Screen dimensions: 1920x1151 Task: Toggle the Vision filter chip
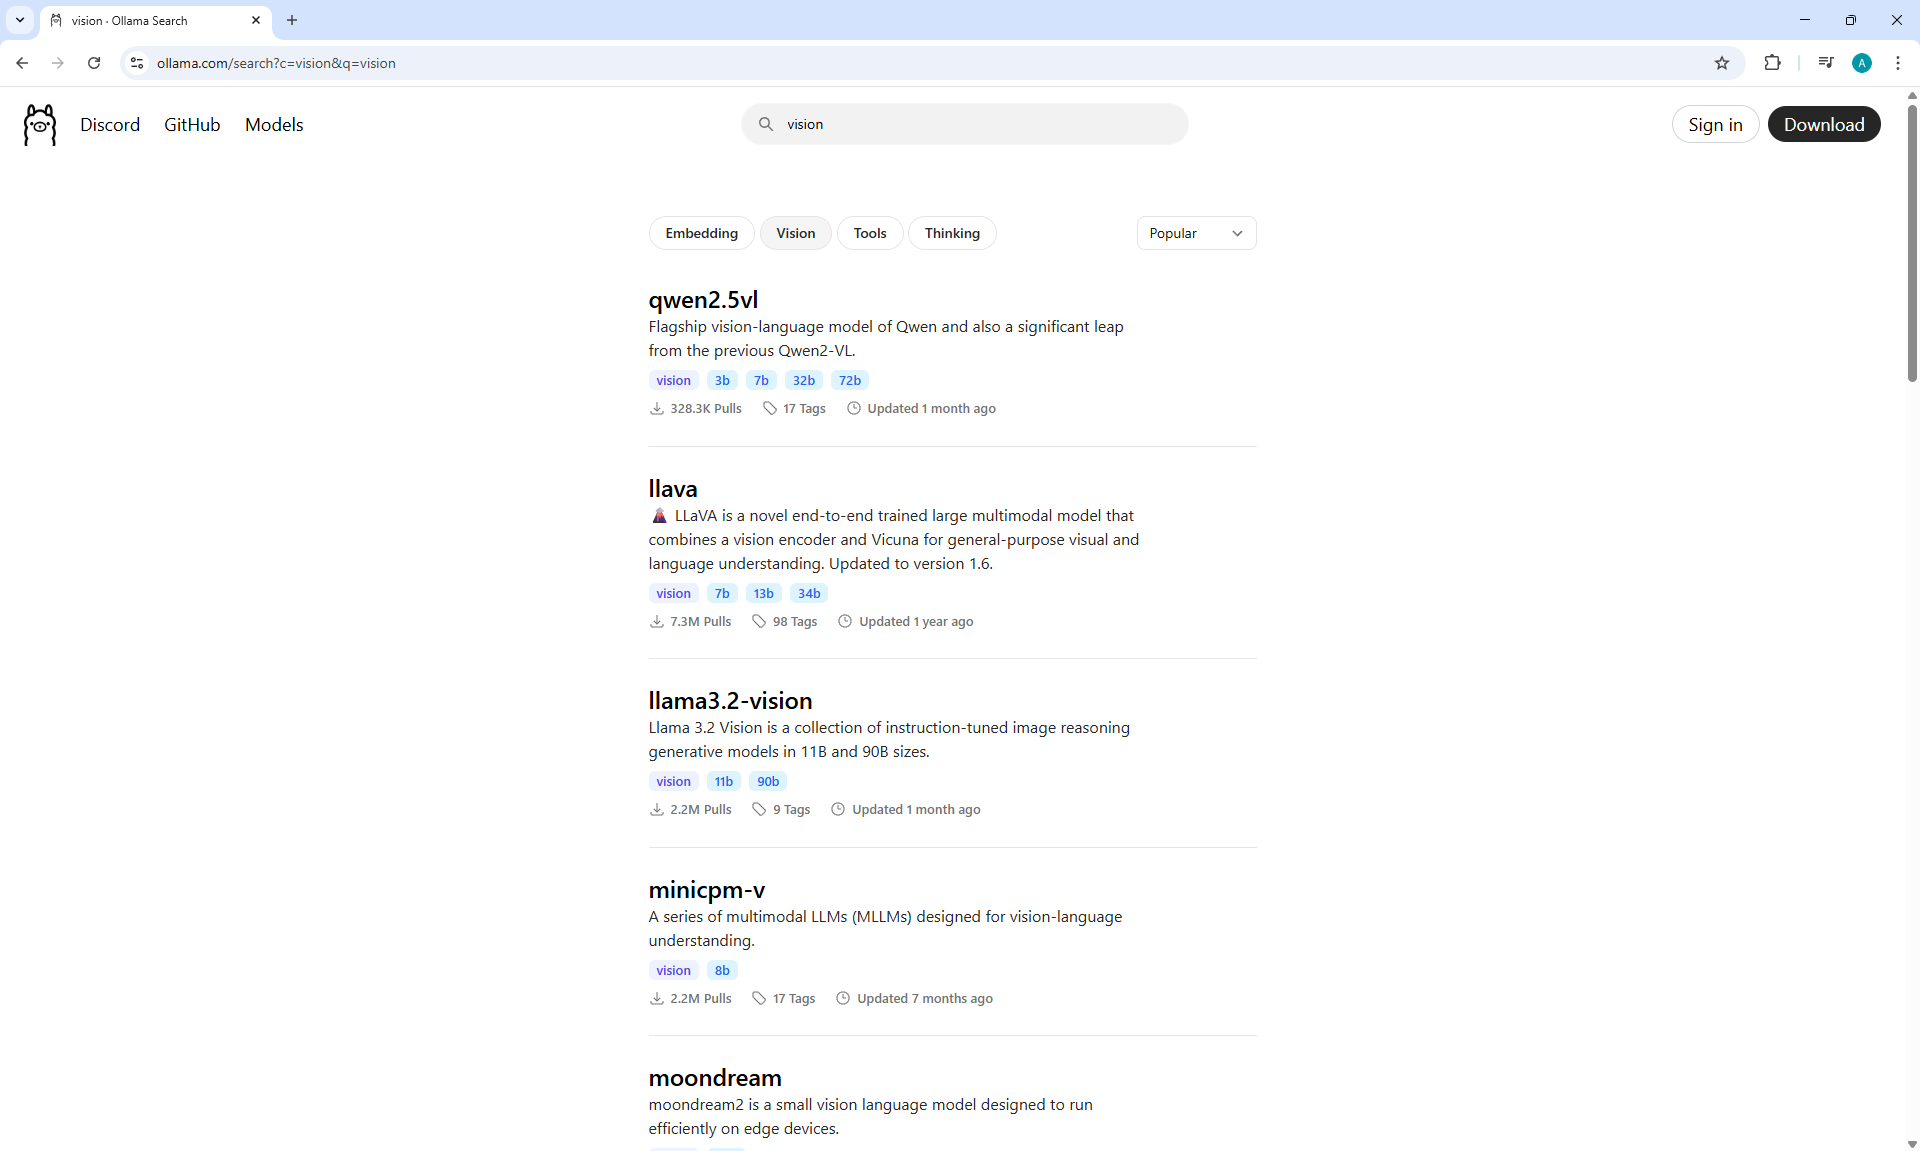coord(795,233)
